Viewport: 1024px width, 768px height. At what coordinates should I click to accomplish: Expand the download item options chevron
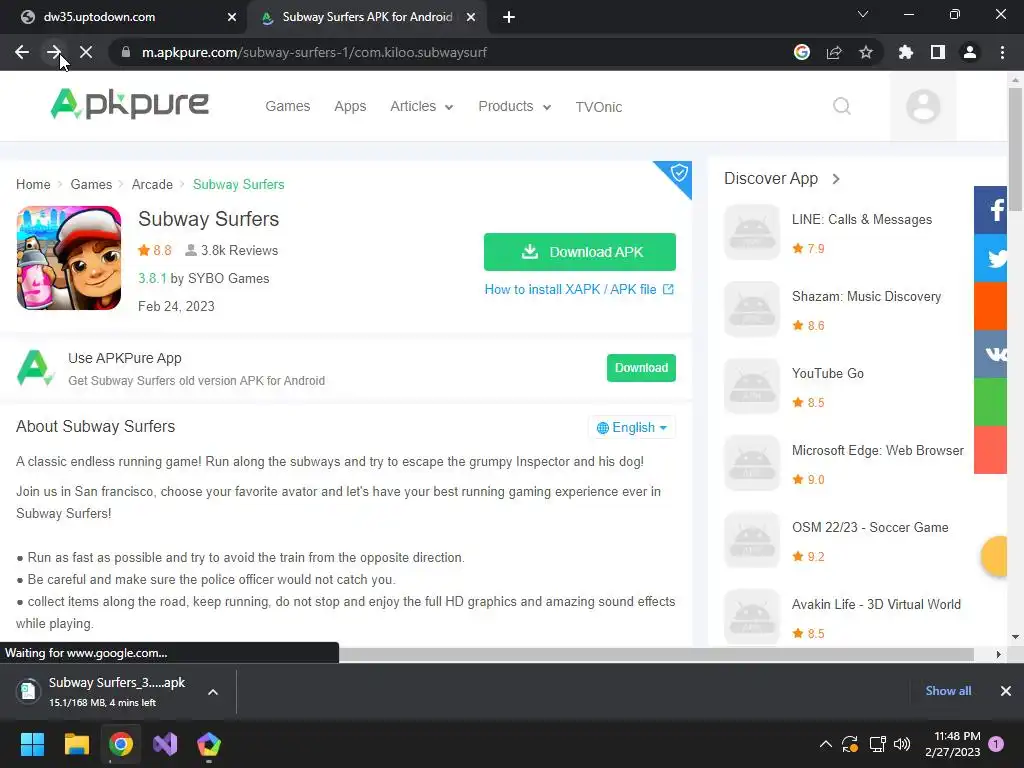click(213, 692)
